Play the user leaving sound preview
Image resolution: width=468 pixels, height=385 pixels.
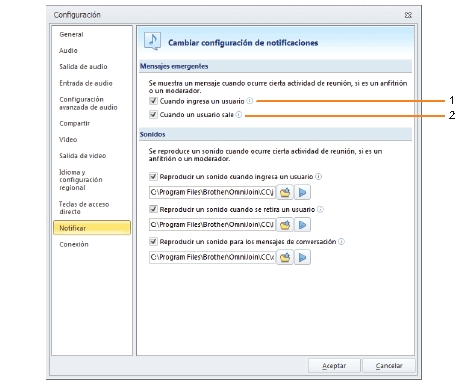coord(302,225)
